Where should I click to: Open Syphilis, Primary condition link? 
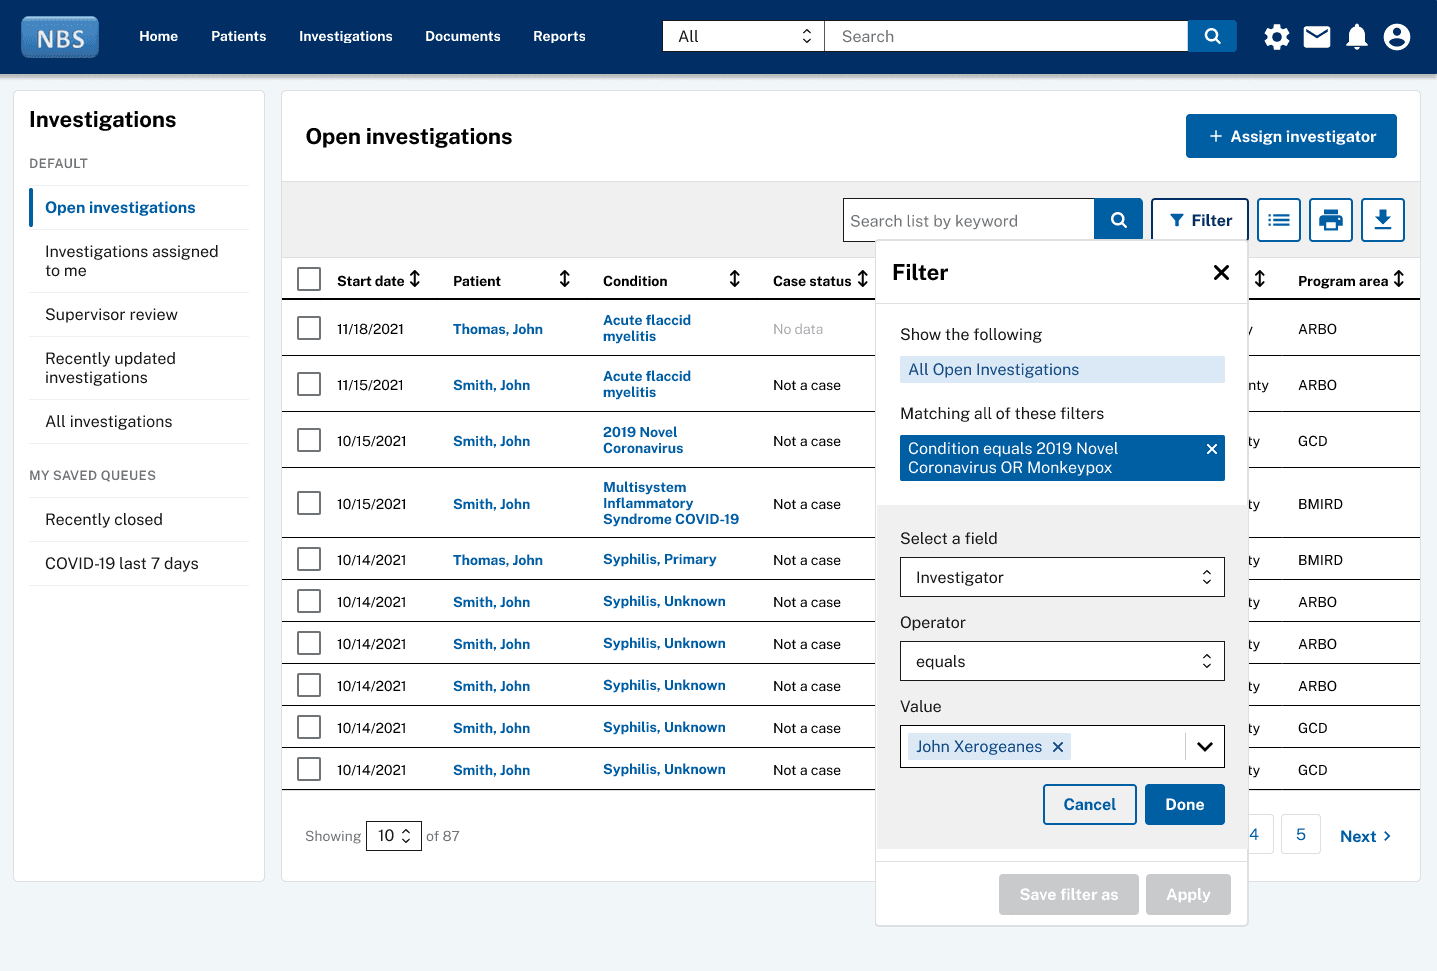coord(659,559)
